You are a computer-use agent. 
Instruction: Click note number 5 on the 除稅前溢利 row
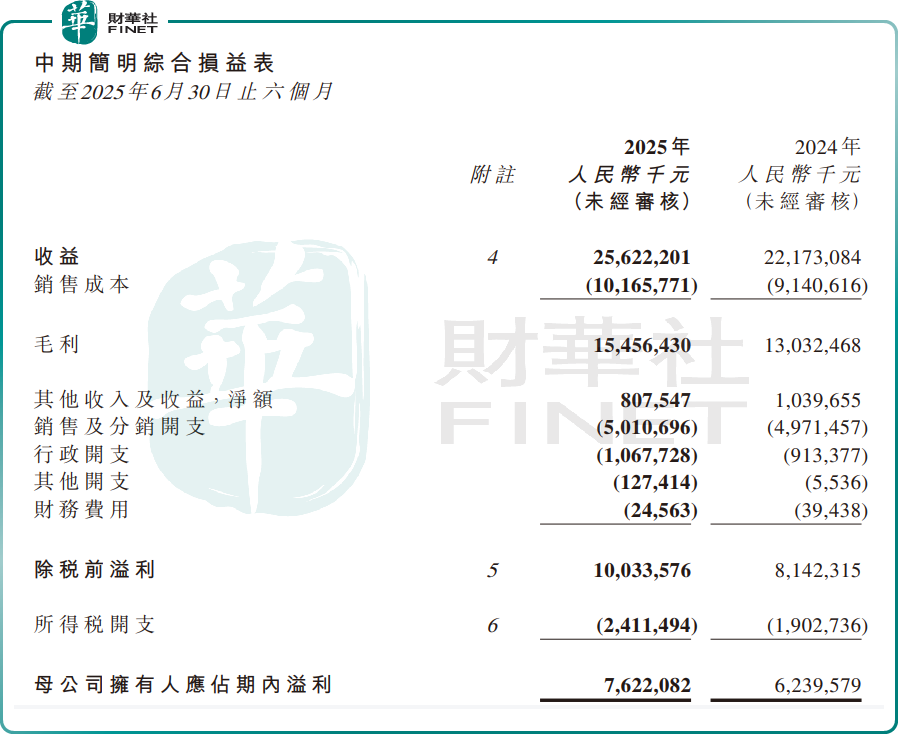click(x=493, y=570)
